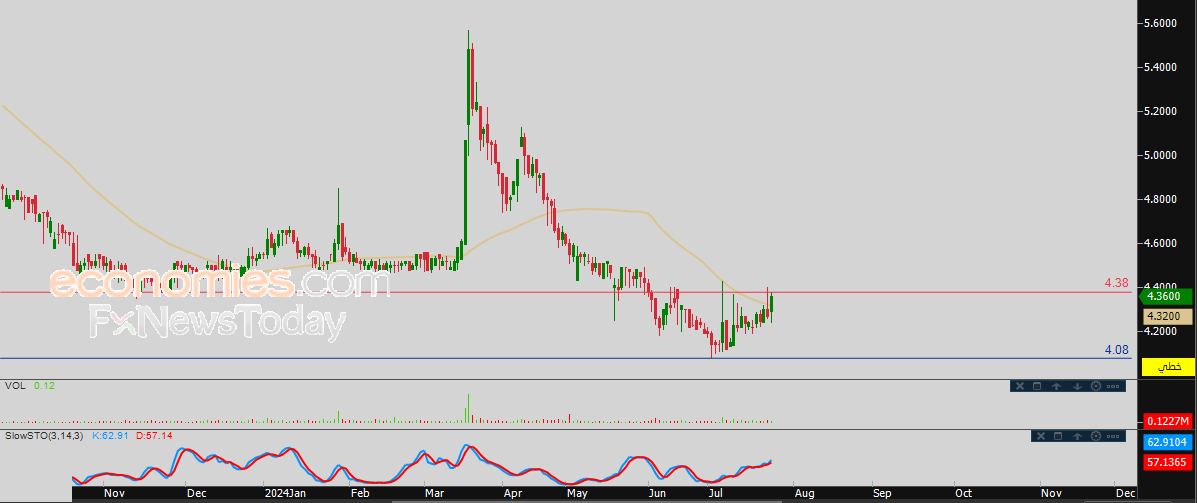Click the 4.8000 price axis label

1160,199
